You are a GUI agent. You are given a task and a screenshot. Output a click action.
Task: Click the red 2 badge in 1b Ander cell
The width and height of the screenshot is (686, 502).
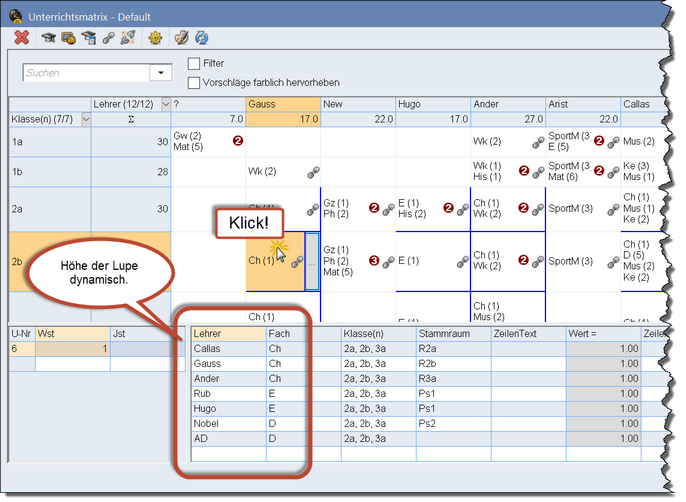pyautogui.click(x=524, y=171)
